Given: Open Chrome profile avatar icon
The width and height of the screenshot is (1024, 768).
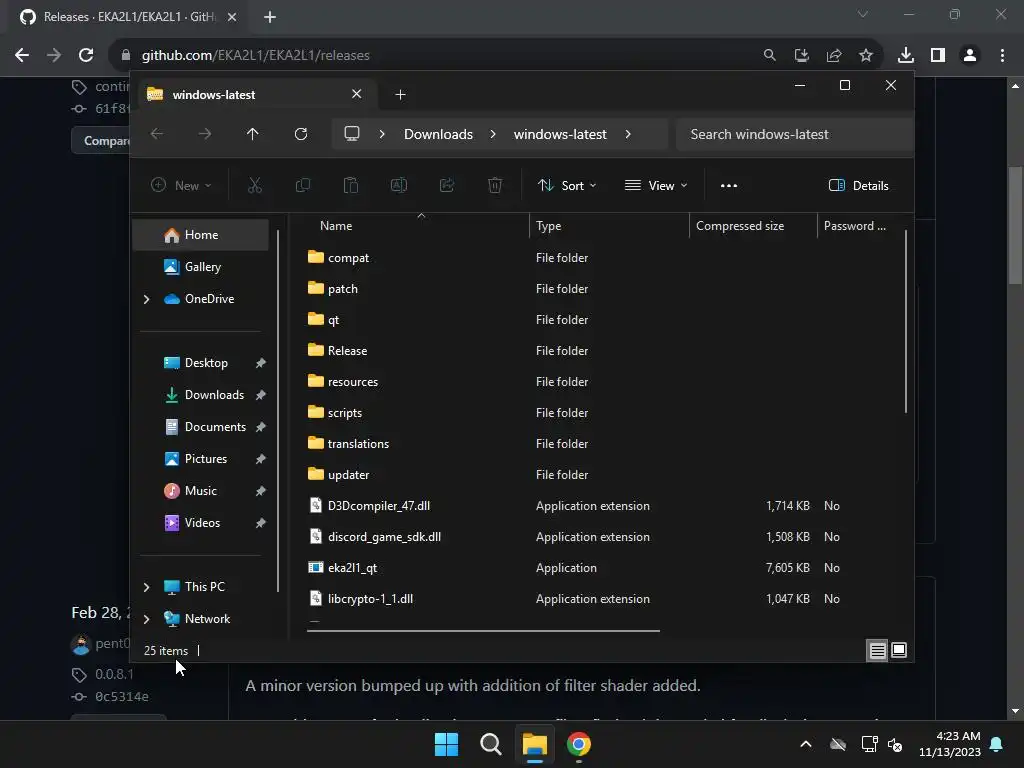Looking at the screenshot, I should 970,56.
